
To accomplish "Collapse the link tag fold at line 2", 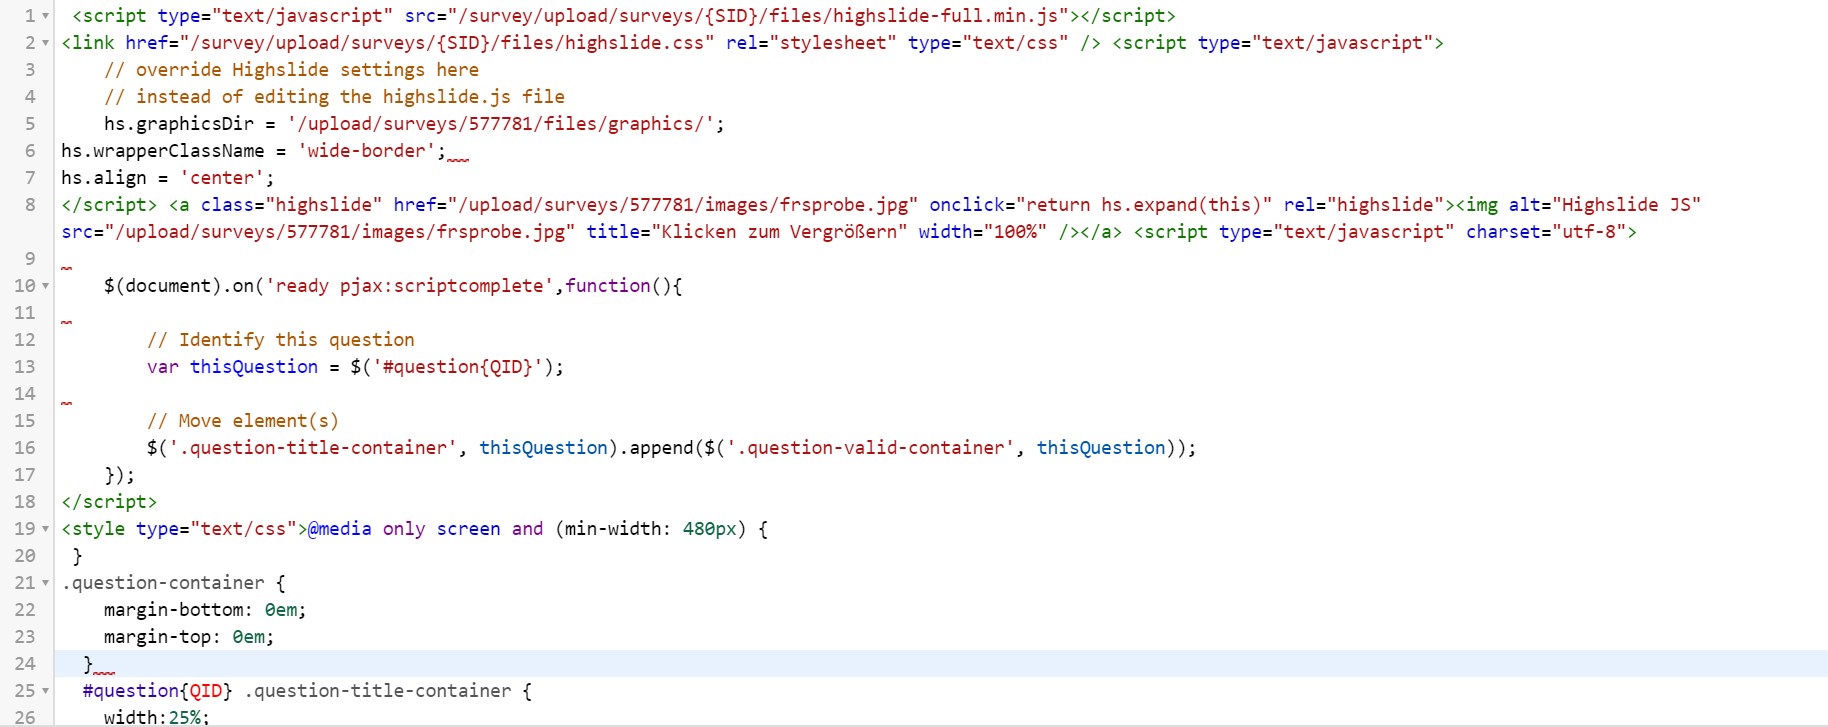I will (45, 43).
